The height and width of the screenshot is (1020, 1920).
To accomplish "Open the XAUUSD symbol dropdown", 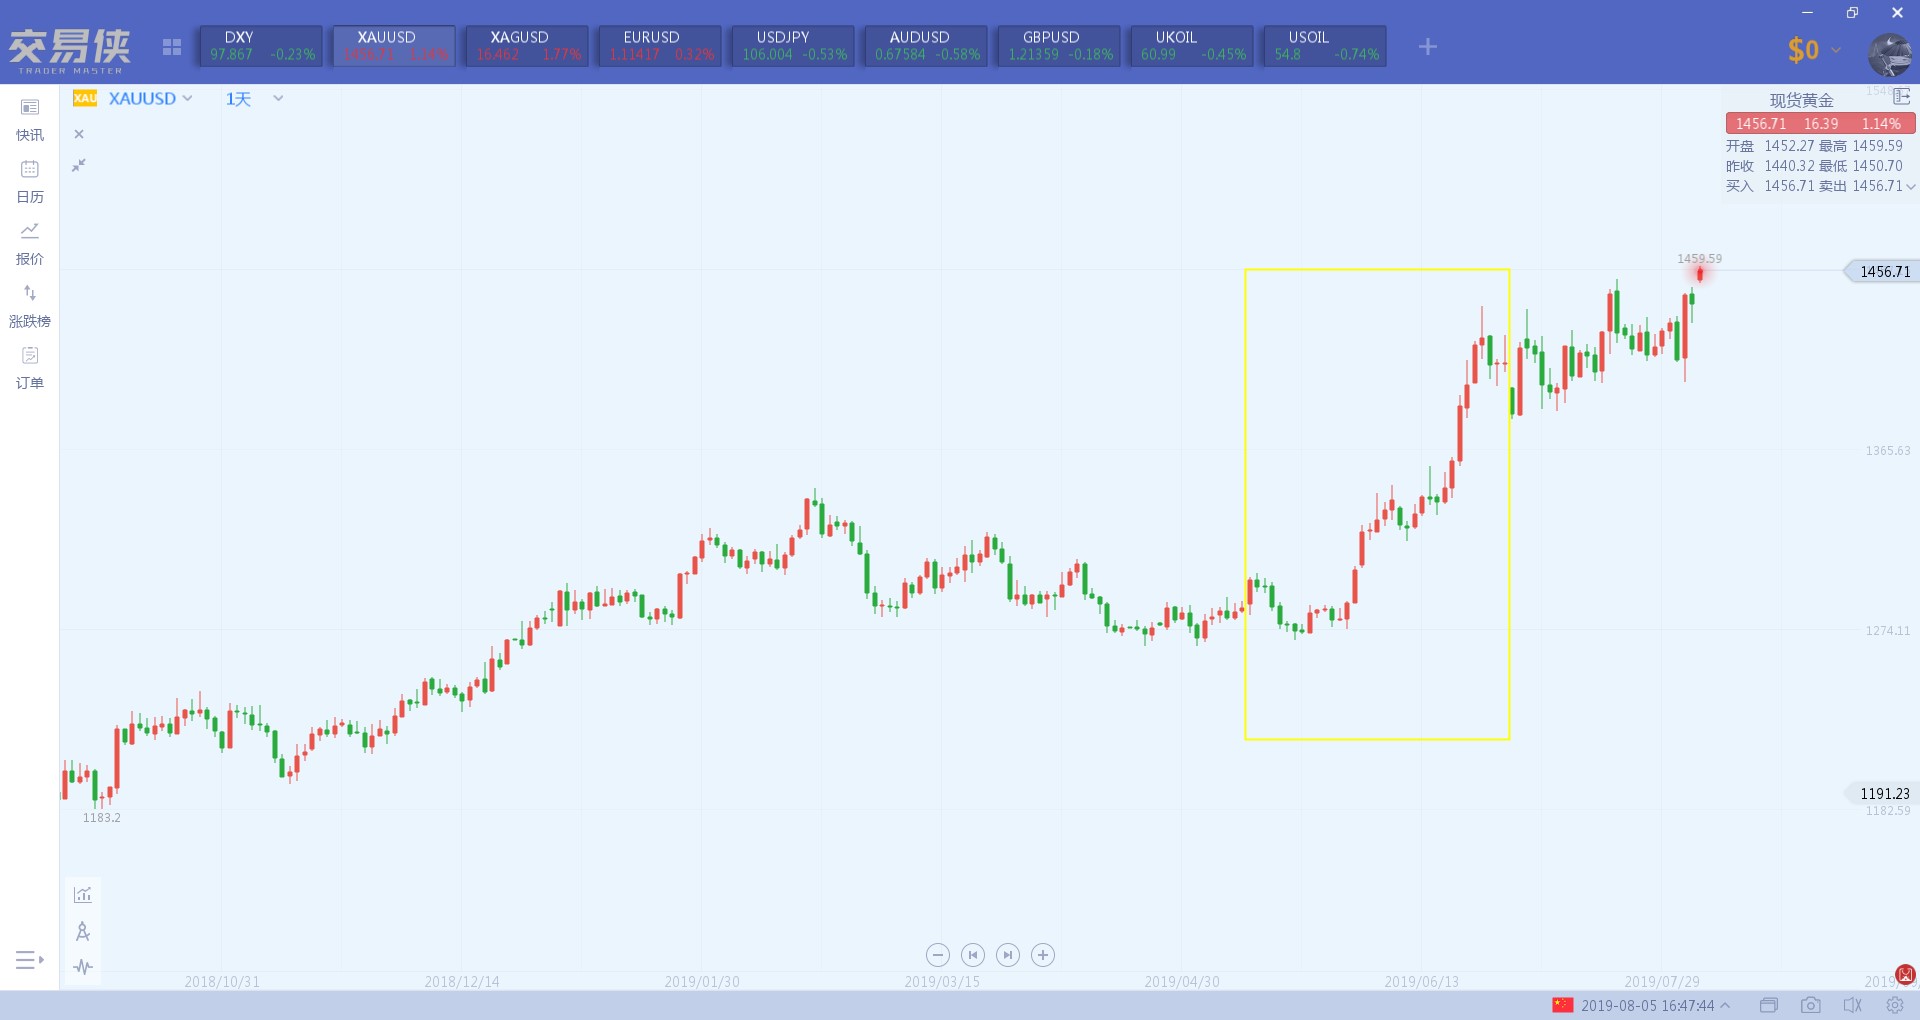I will tap(150, 98).
